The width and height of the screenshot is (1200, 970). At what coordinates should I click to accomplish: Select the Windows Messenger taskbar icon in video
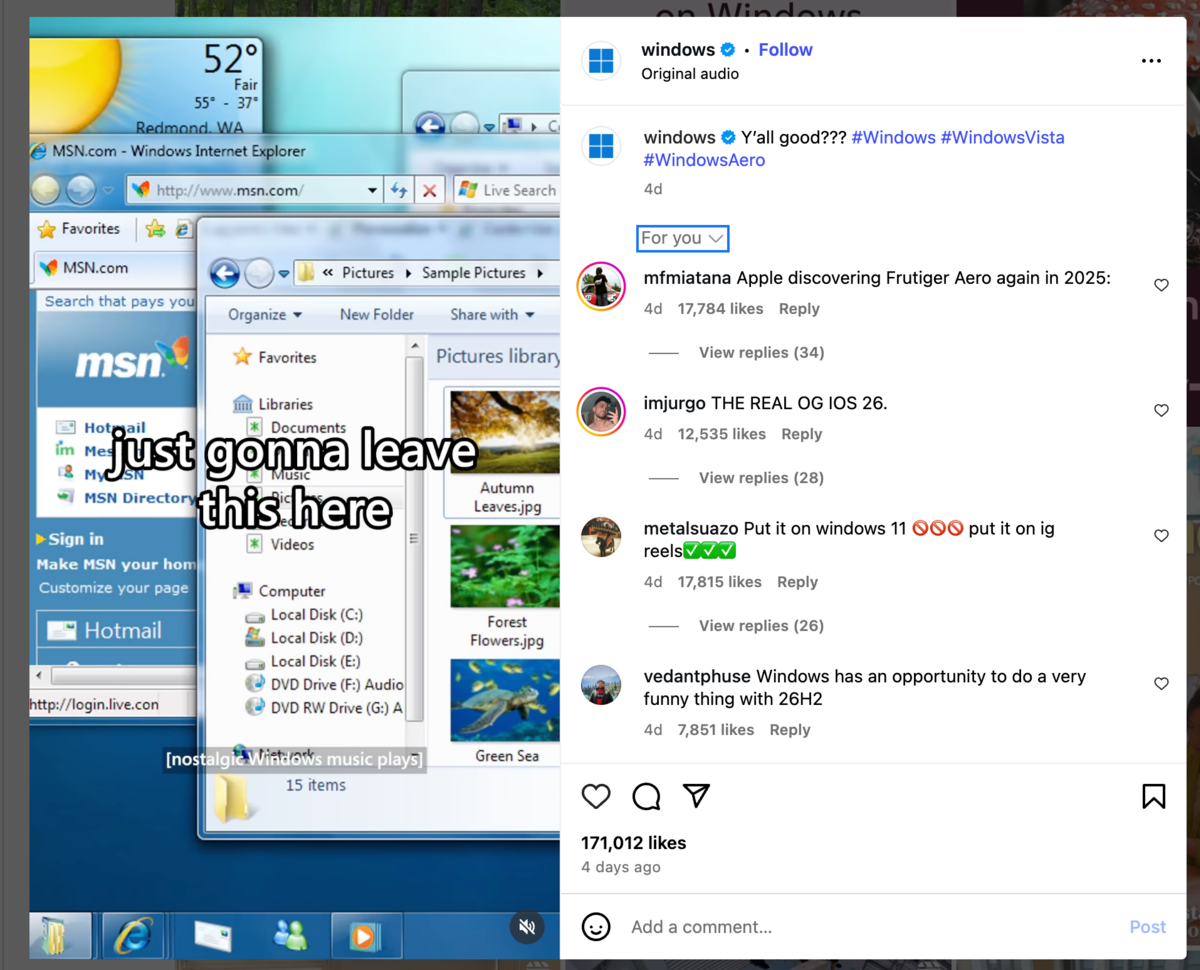point(291,937)
